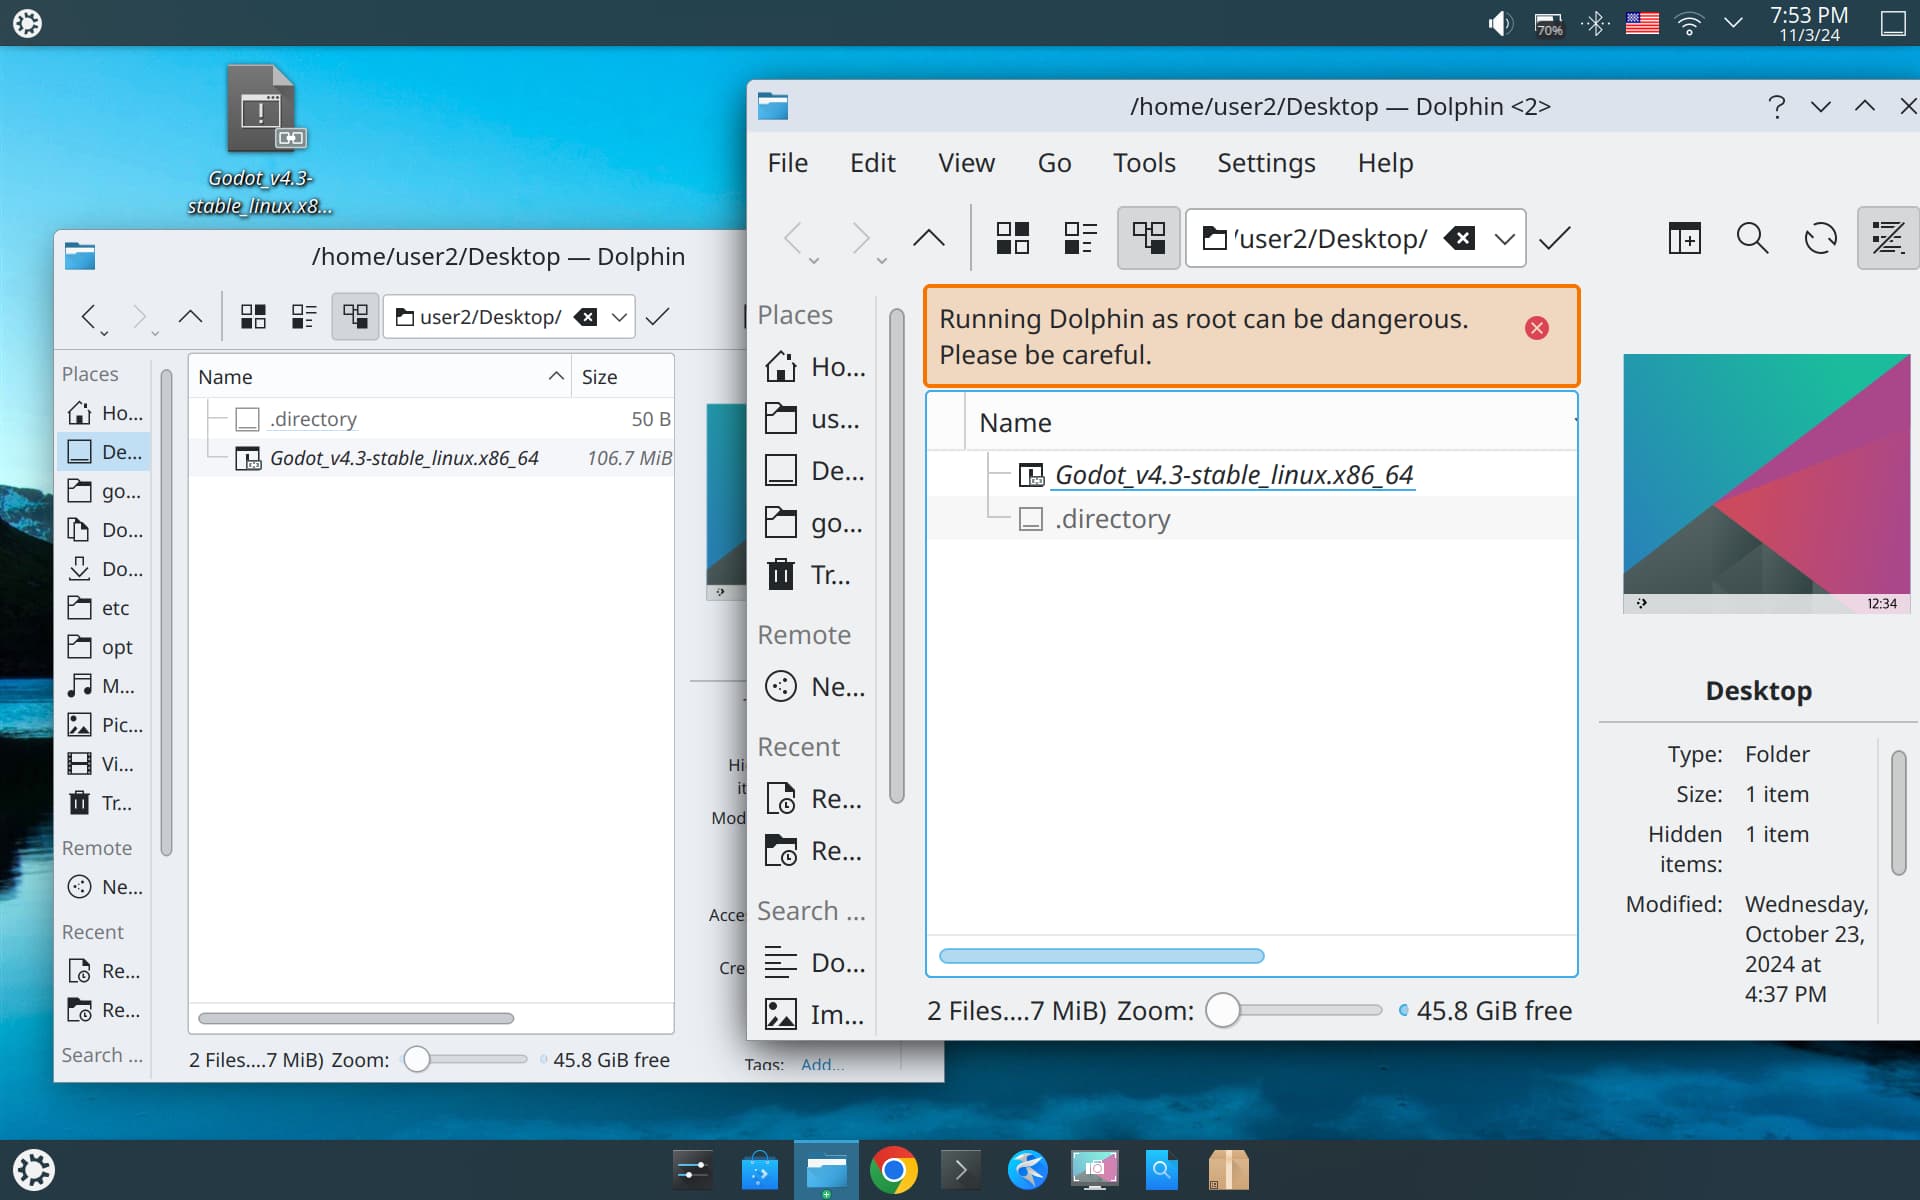Open etc place in first Dolphin sidebar

104,608
